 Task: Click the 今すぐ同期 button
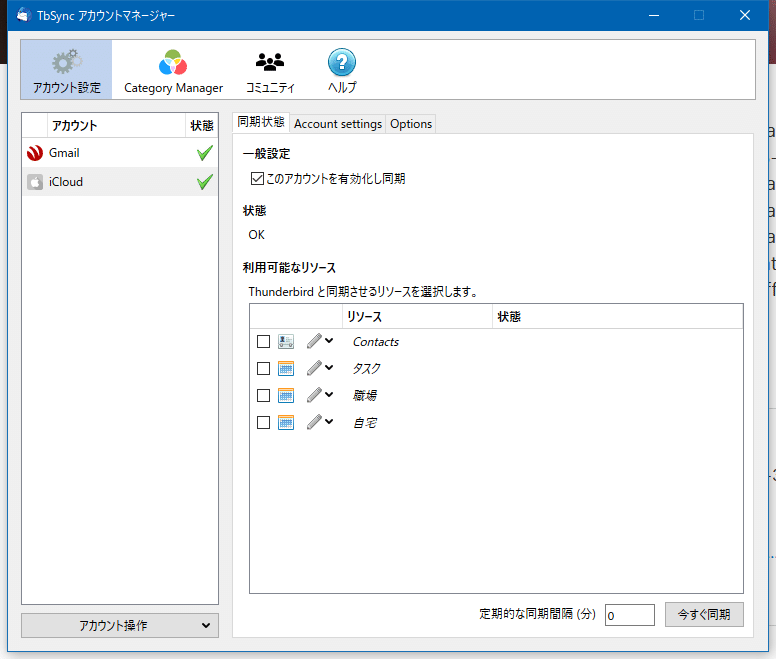pyautogui.click(x=704, y=614)
